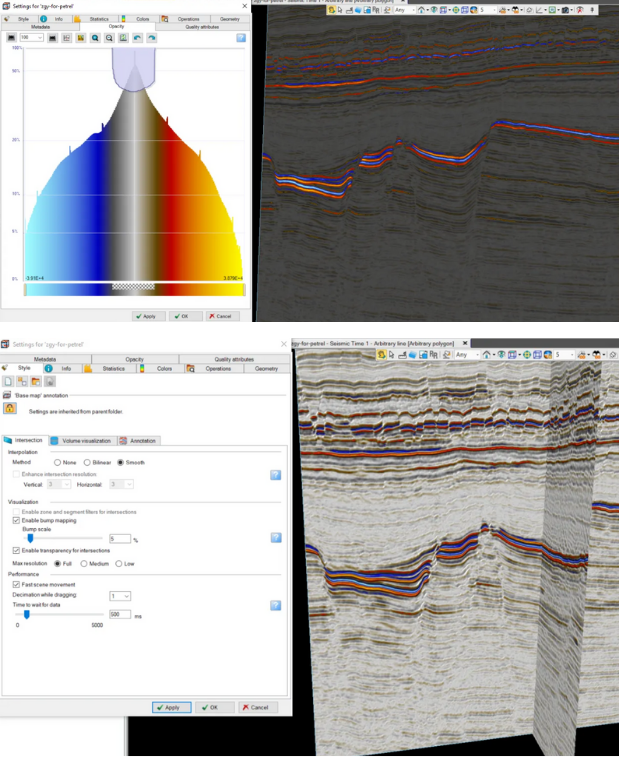Screen dimensions: 620x757
Task: Switch to Volume visualization tab
Action: (81, 440)
